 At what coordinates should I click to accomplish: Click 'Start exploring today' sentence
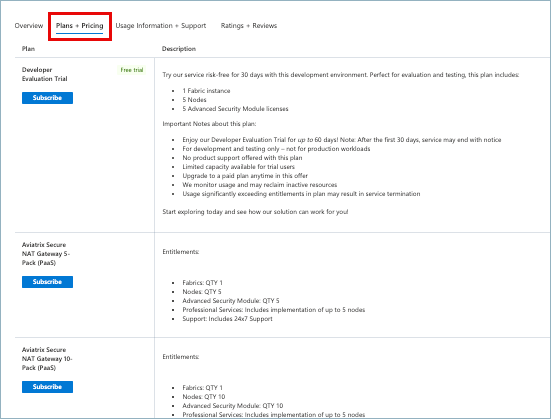pos(255,212)
